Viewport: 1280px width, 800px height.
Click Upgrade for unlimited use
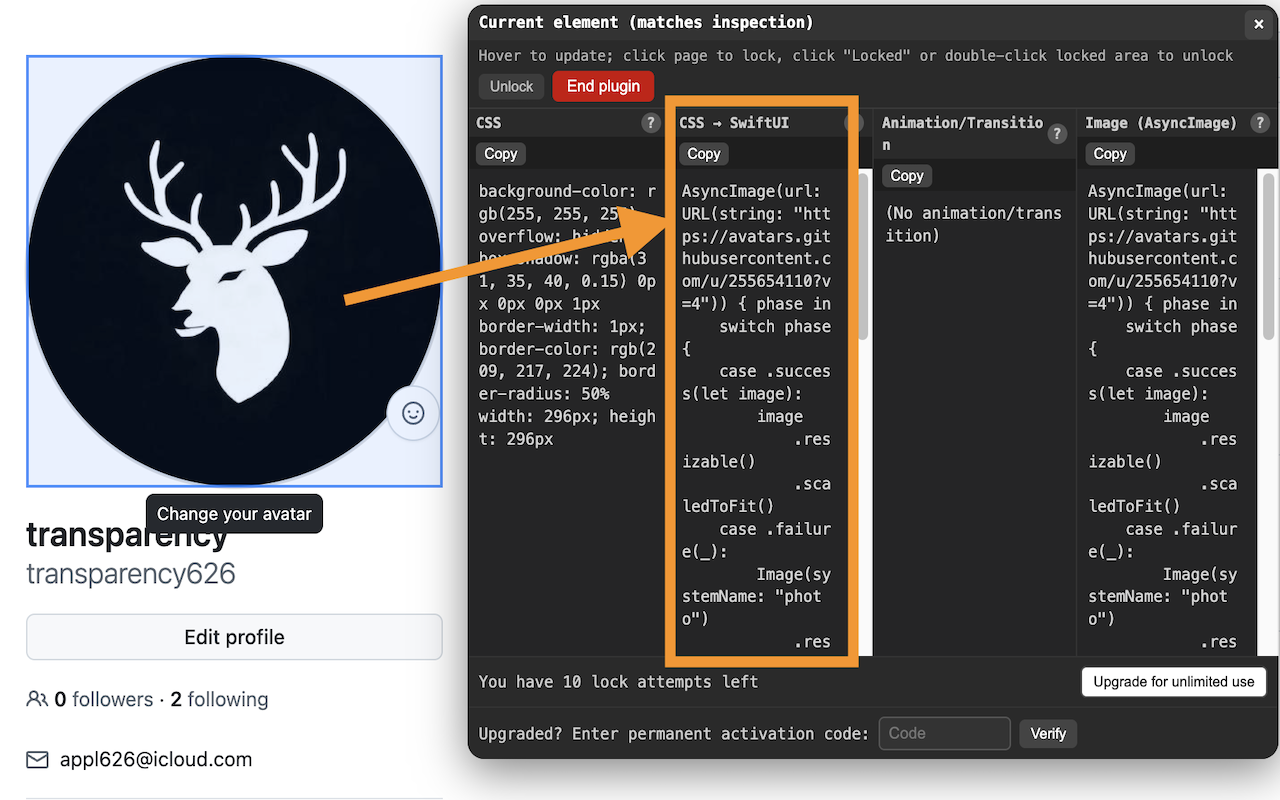click(1173, 681)
